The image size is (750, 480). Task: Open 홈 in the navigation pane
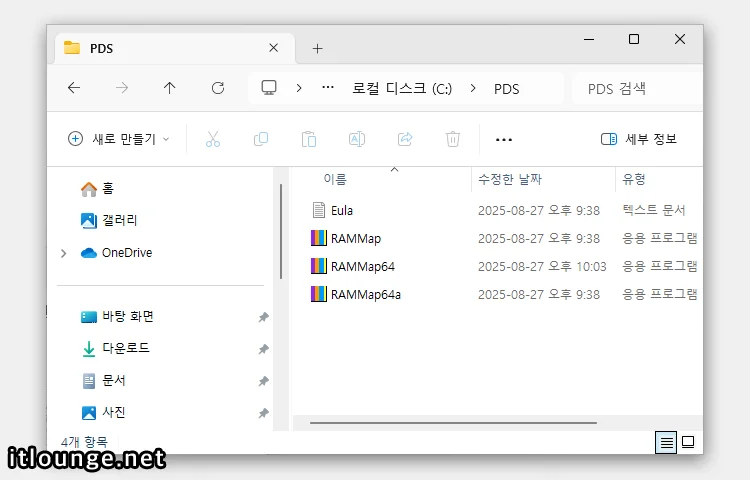pos(97,188)
